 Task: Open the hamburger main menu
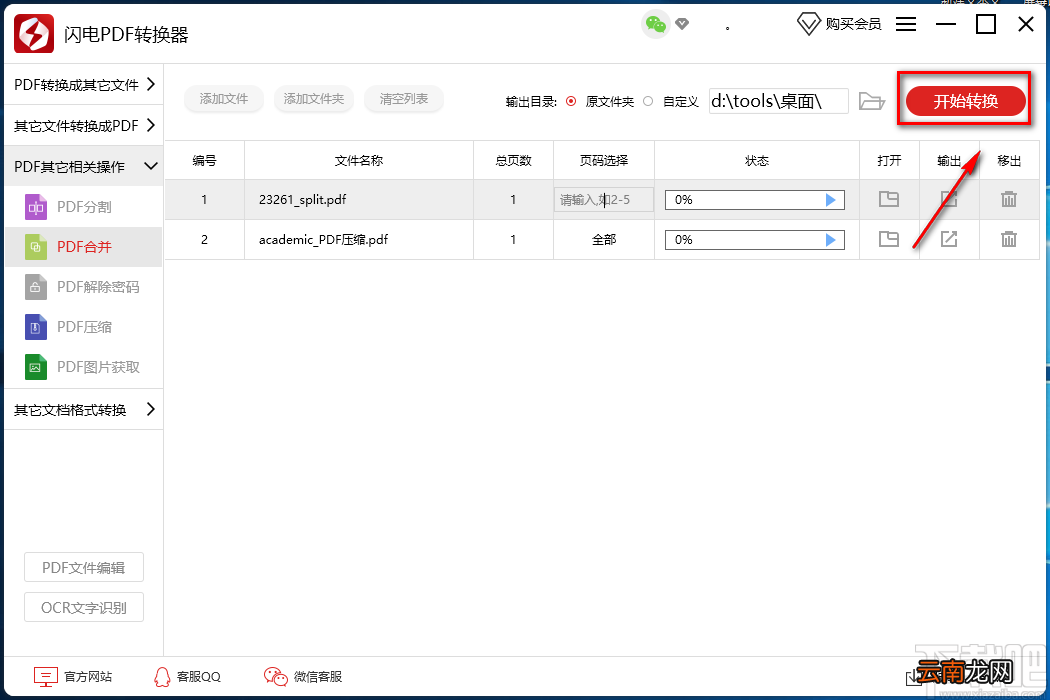click(906, 24)
